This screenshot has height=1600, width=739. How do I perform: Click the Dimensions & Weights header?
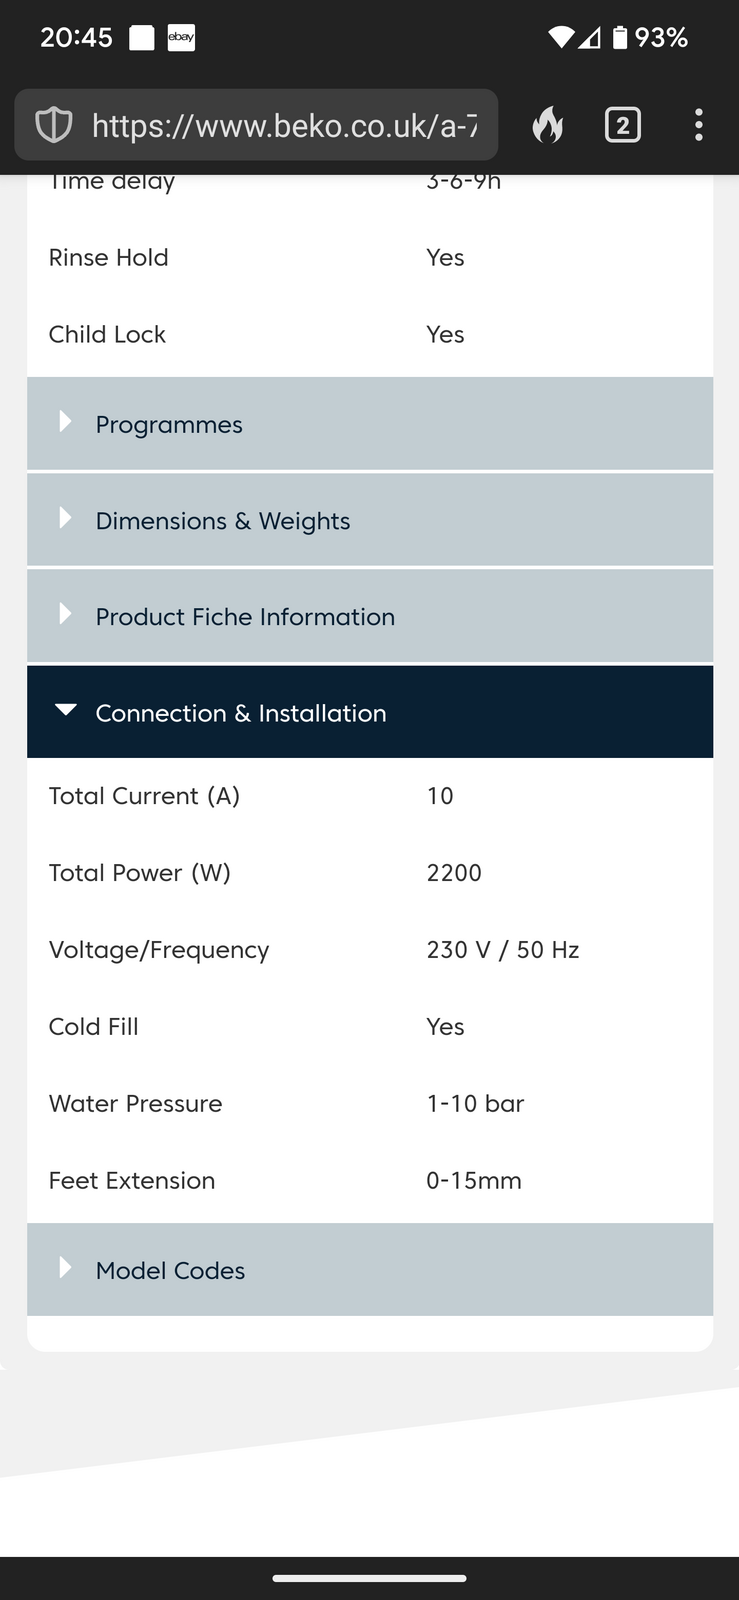point(370,520)
